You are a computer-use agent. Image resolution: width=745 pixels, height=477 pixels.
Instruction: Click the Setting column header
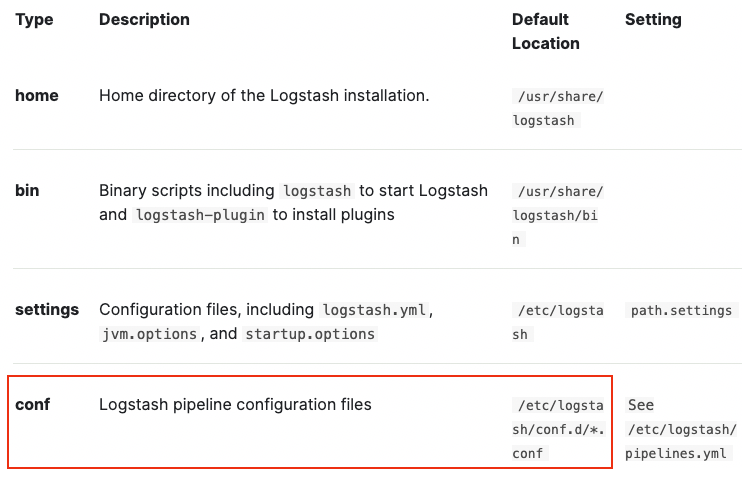coord(653,19)
